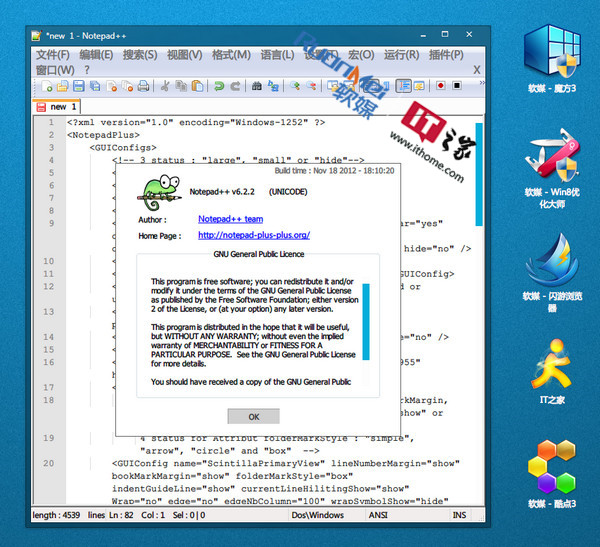This screenshot has height=547, width=600.
Task: Click line number 20 in the margin
Action: (48, 464)
